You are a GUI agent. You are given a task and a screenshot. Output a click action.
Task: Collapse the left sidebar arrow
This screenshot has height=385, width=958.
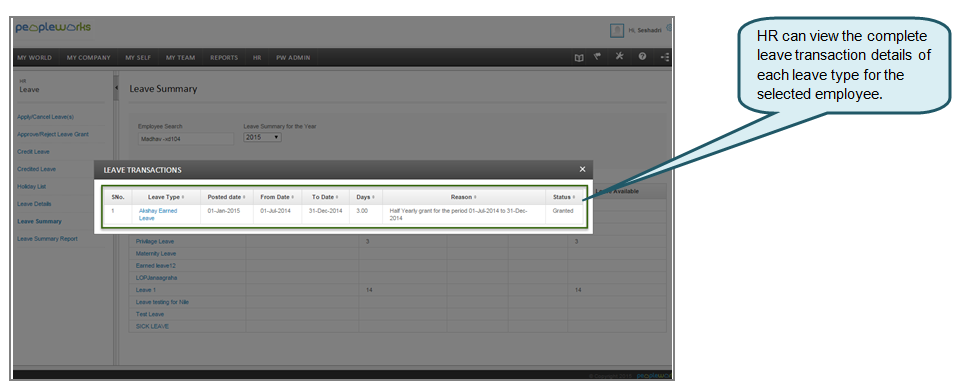(116, 88)
